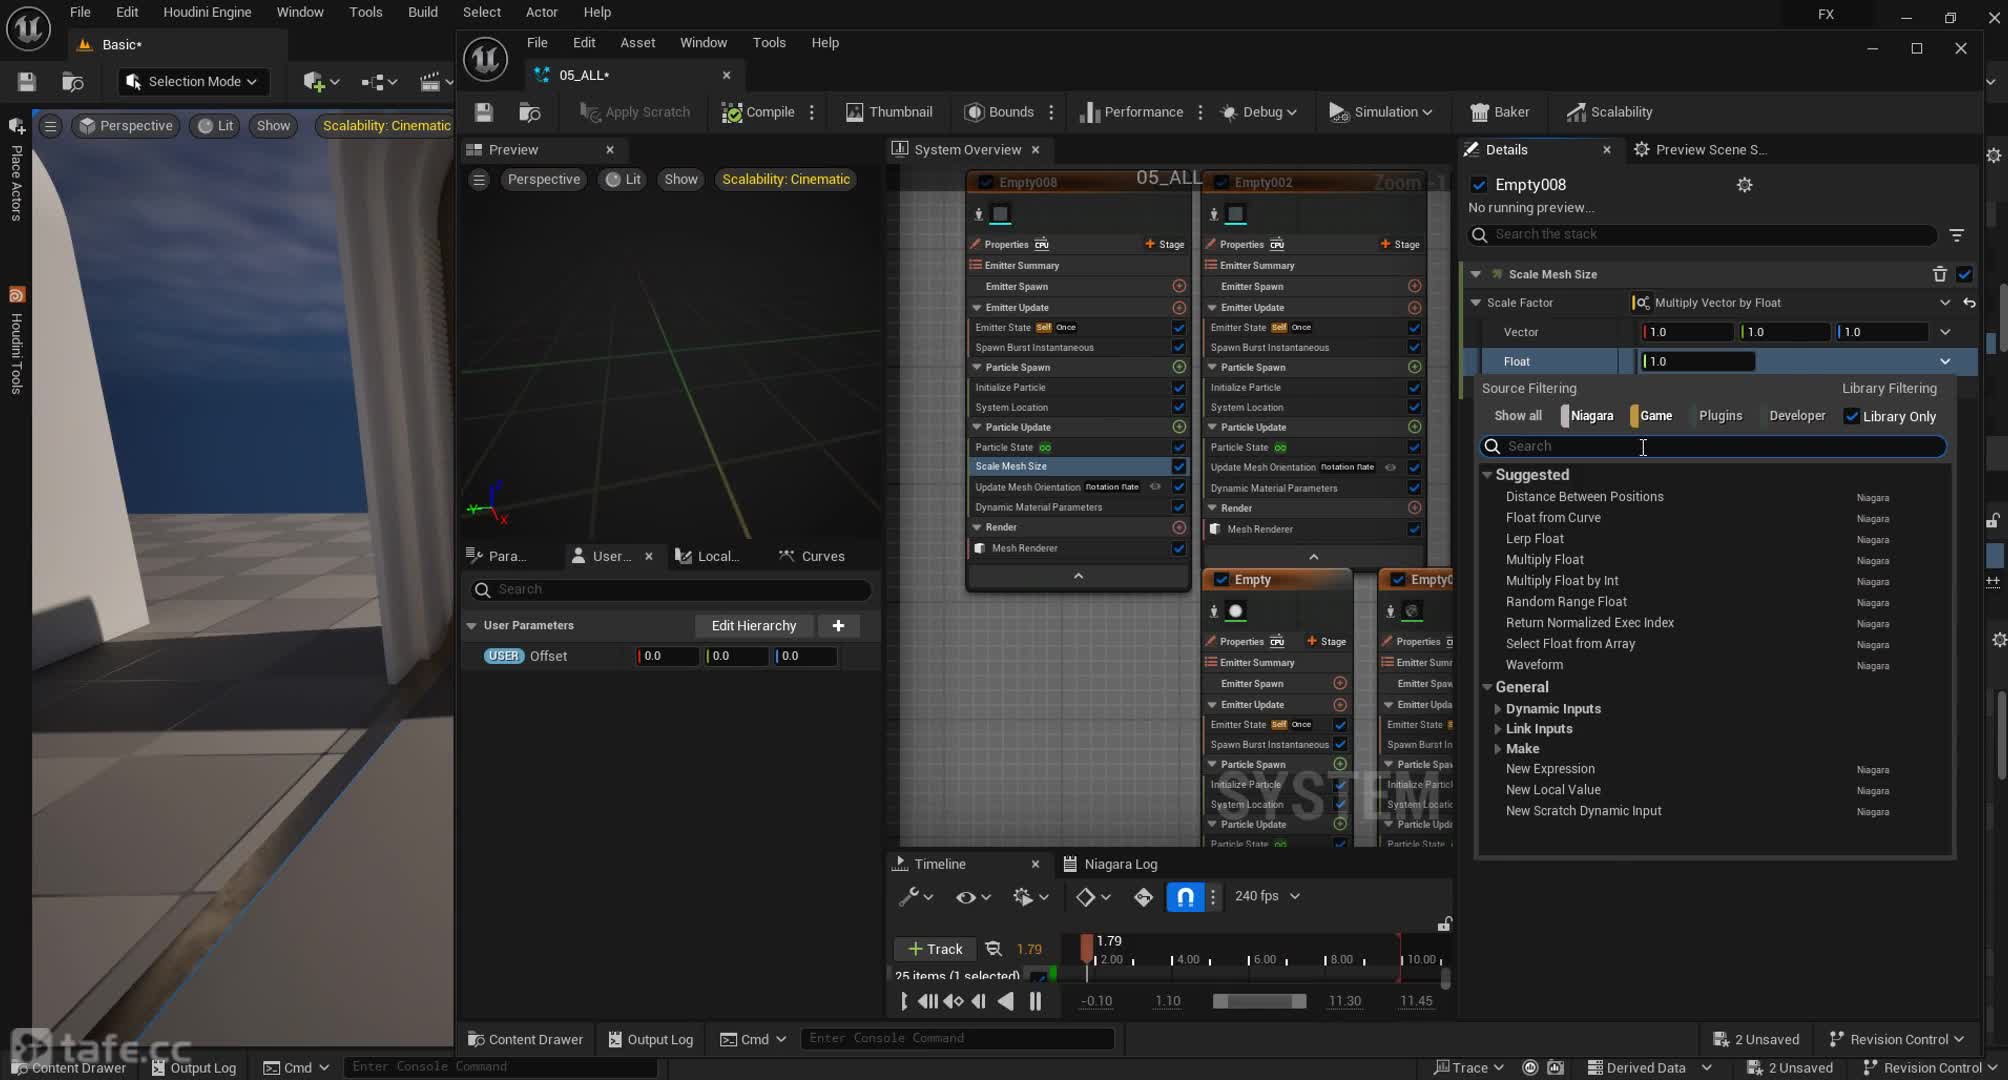This screenshot has height=1080, width=2008.
Task: Disable the Empty008 emitter in Details
Action: (1478, 185)
